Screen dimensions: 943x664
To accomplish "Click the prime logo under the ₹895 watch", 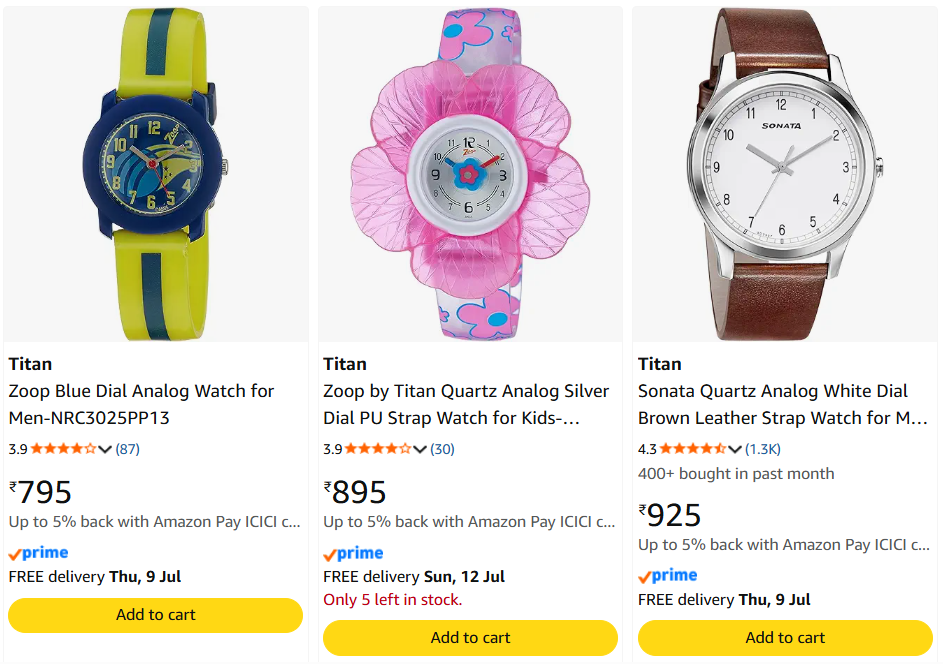I will coord(353,553).
